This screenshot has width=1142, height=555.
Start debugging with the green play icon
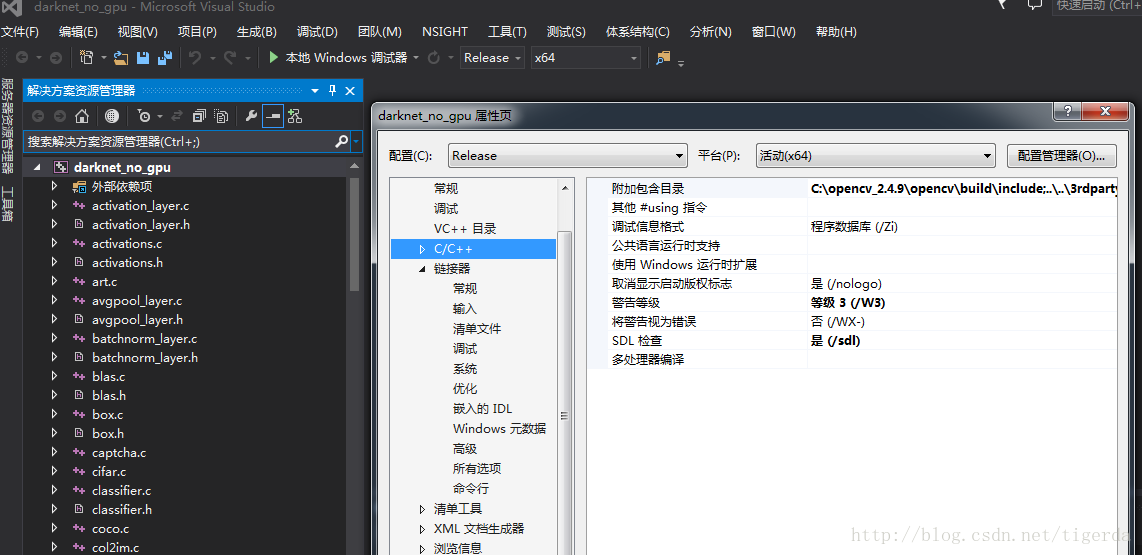tap(274, 58)
